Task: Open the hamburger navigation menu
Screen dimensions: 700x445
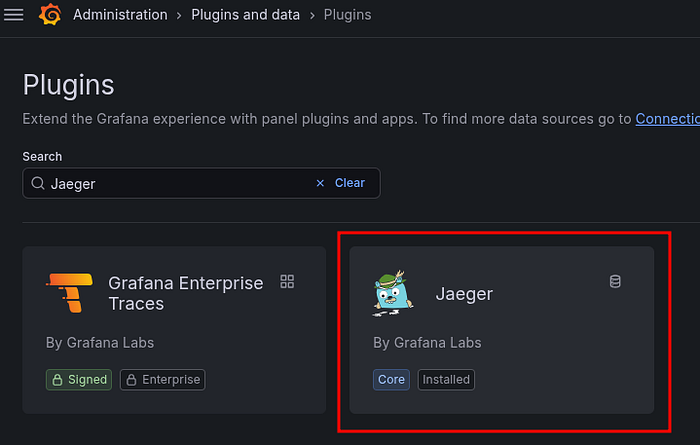Action: tap(13, 15)
